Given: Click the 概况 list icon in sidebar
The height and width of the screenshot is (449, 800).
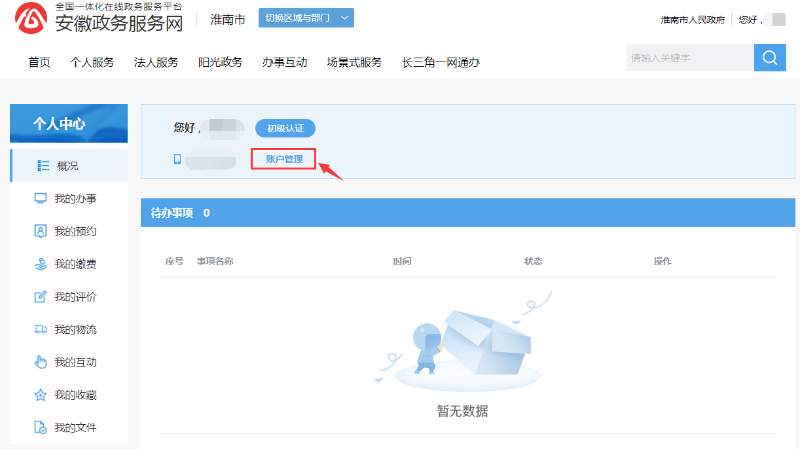Looking at the screenshot, I should (42, 165).
